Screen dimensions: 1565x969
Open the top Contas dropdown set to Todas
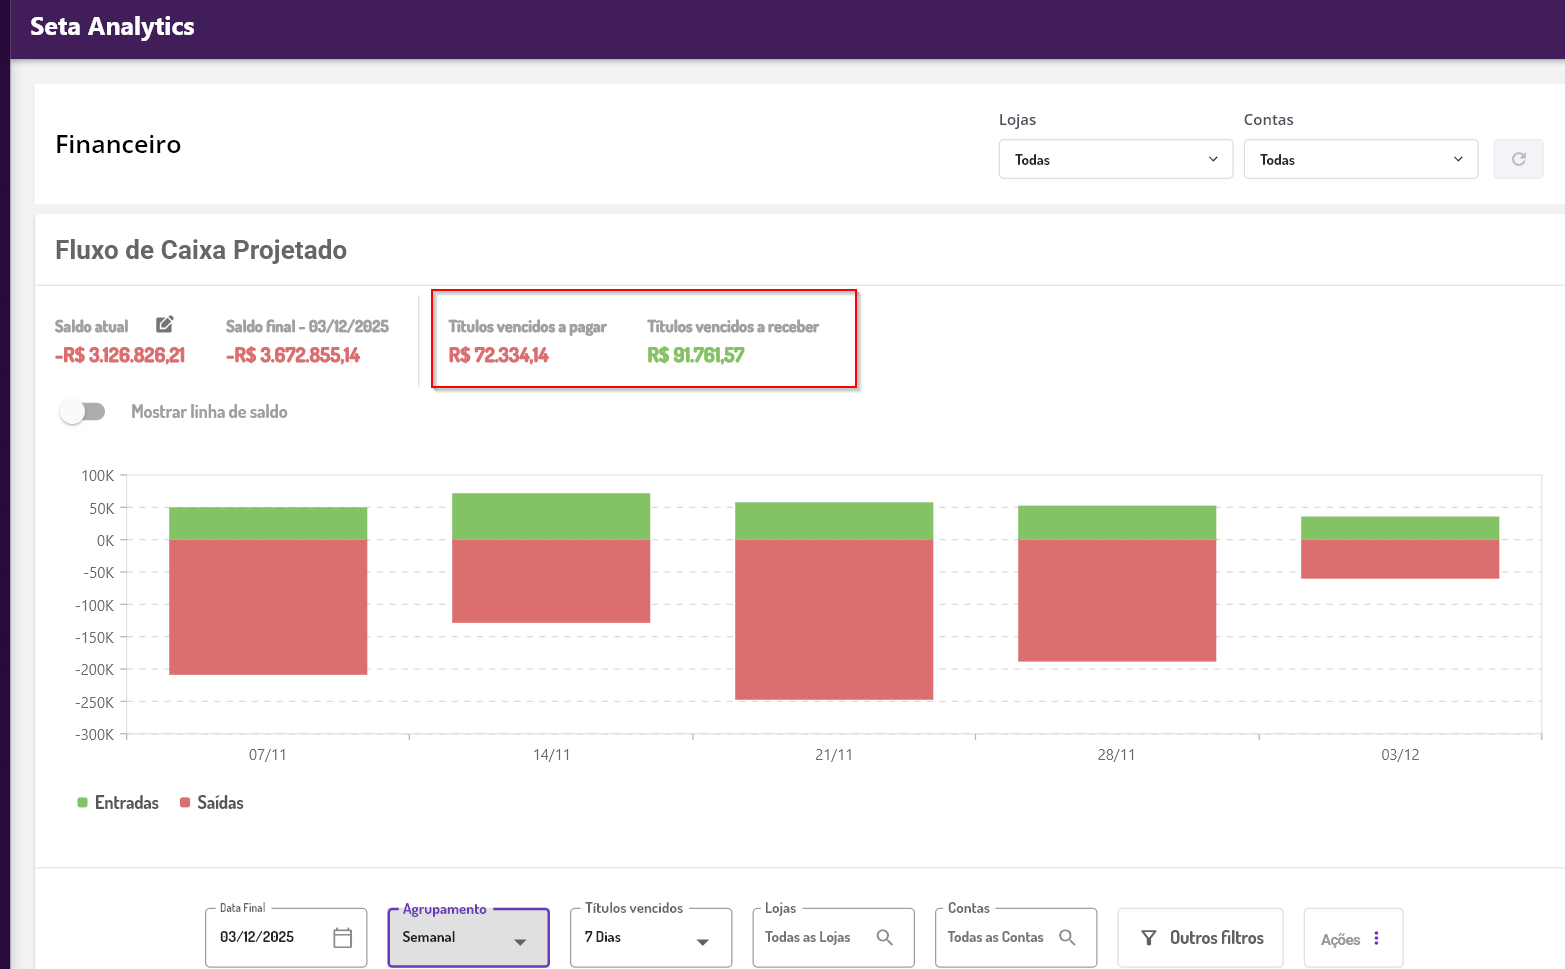pyautogui.click(x=1360, y=159)
